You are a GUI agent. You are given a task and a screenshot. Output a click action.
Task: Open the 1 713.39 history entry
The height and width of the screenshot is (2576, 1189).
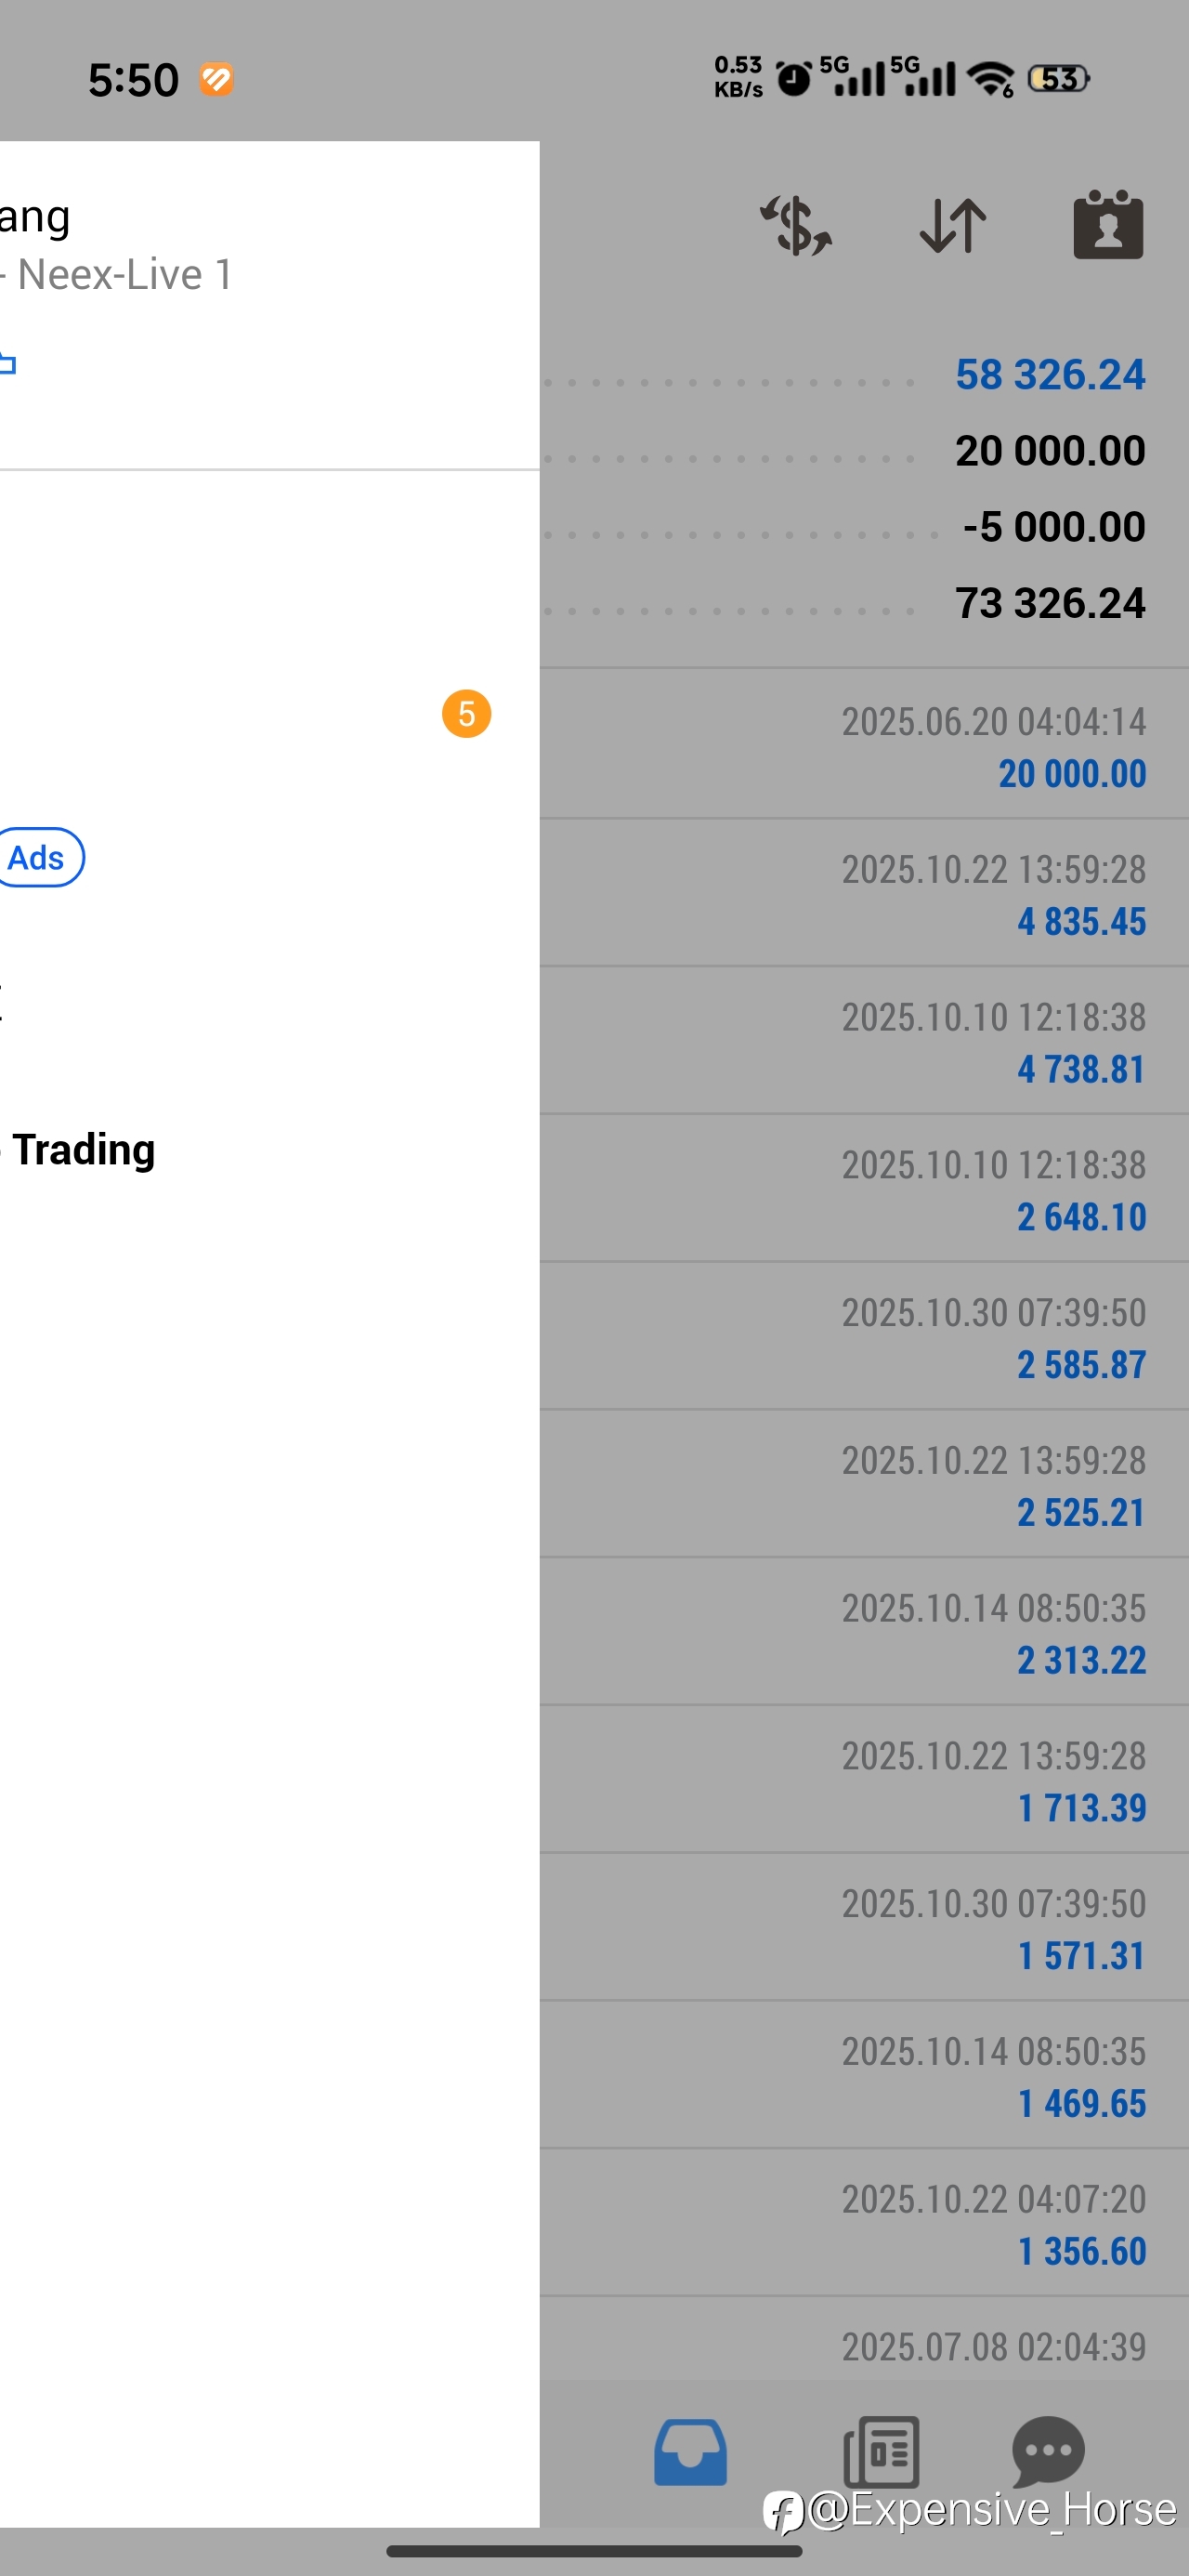(x=864, y=1780)
